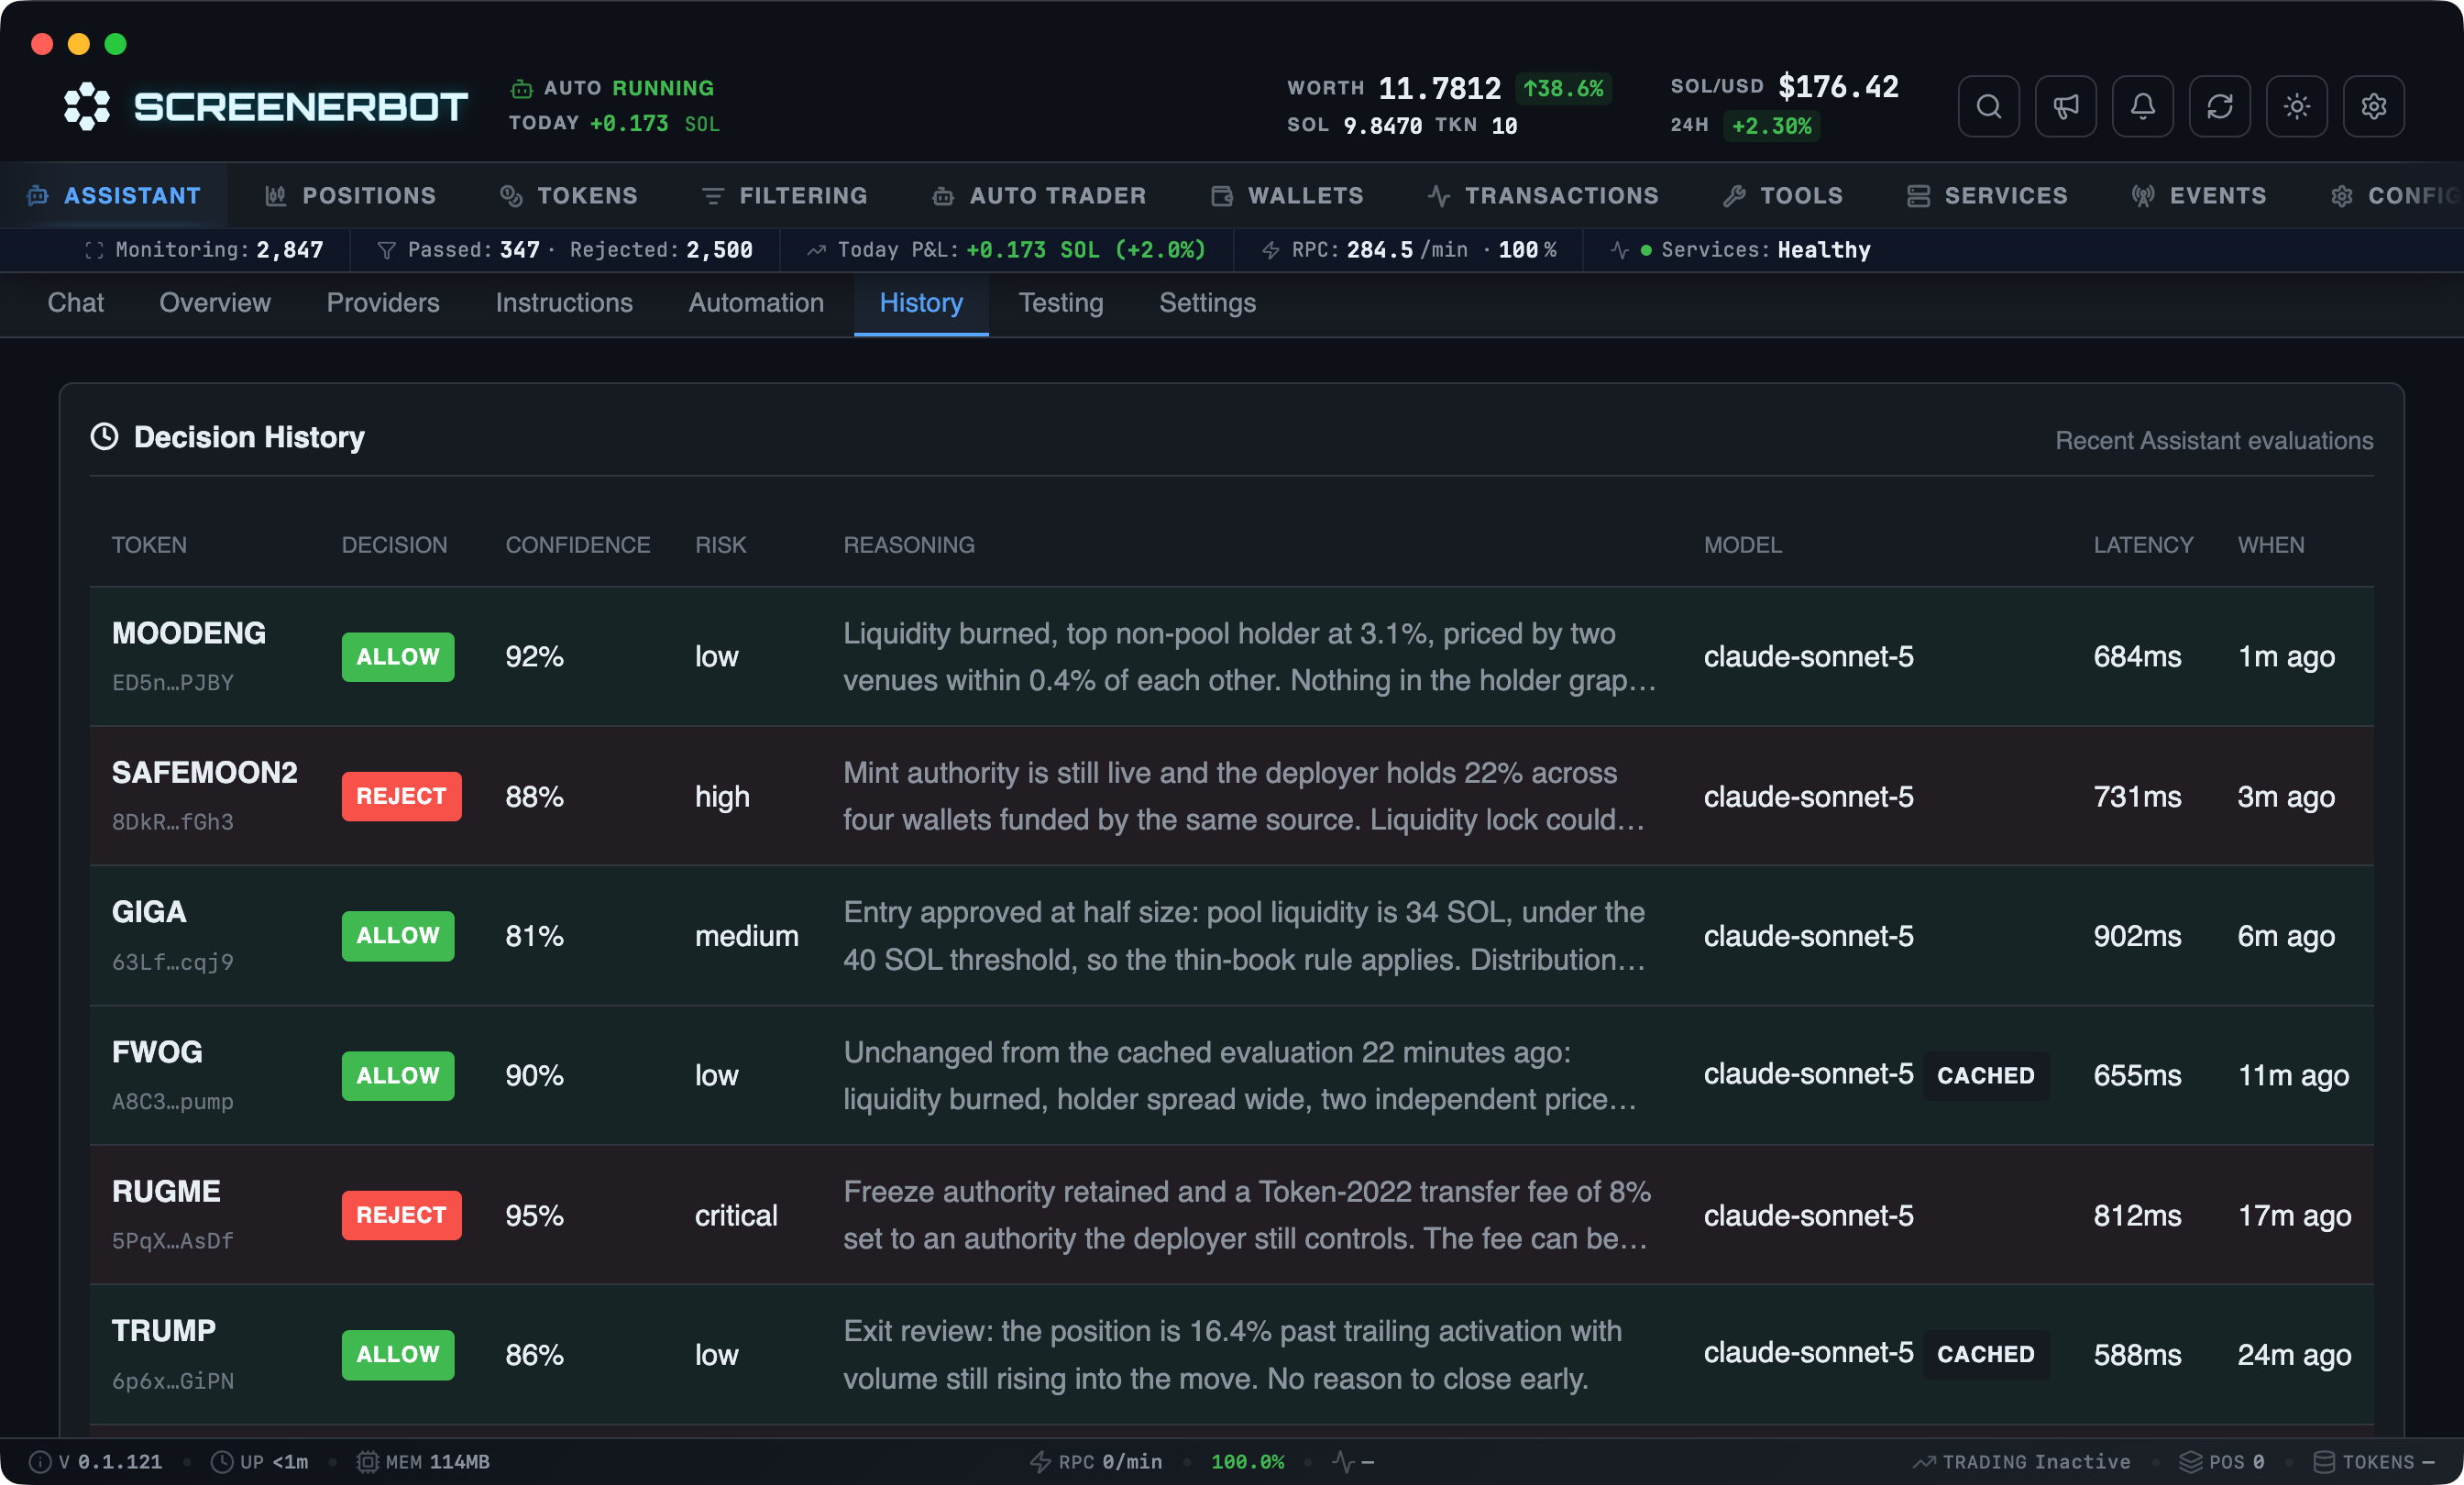Screen dimensions: 2464x1485
Task: Toggle light theme sun icon
Action: tap(2296, 106)
